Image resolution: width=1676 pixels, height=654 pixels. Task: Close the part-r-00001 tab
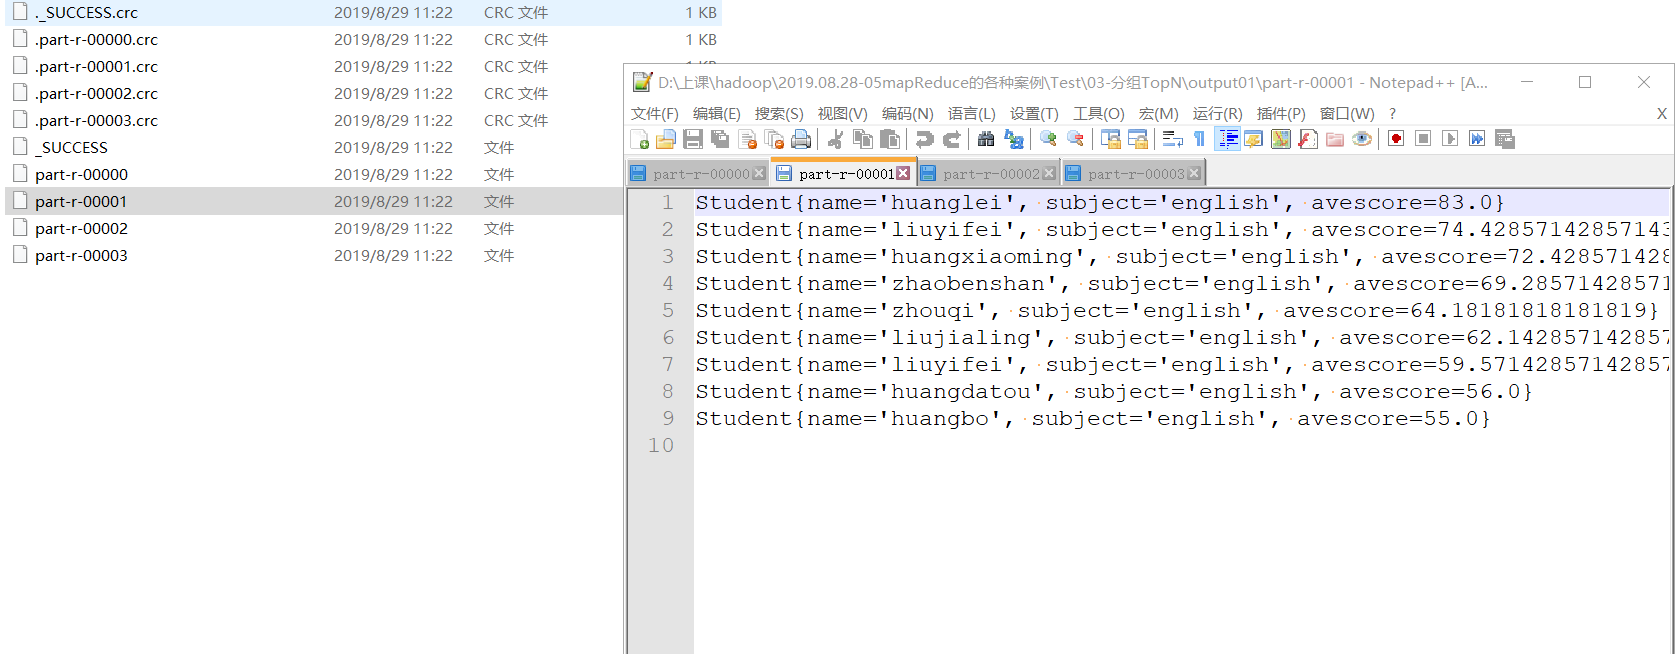pyautogui.click(x=903, y=173)
